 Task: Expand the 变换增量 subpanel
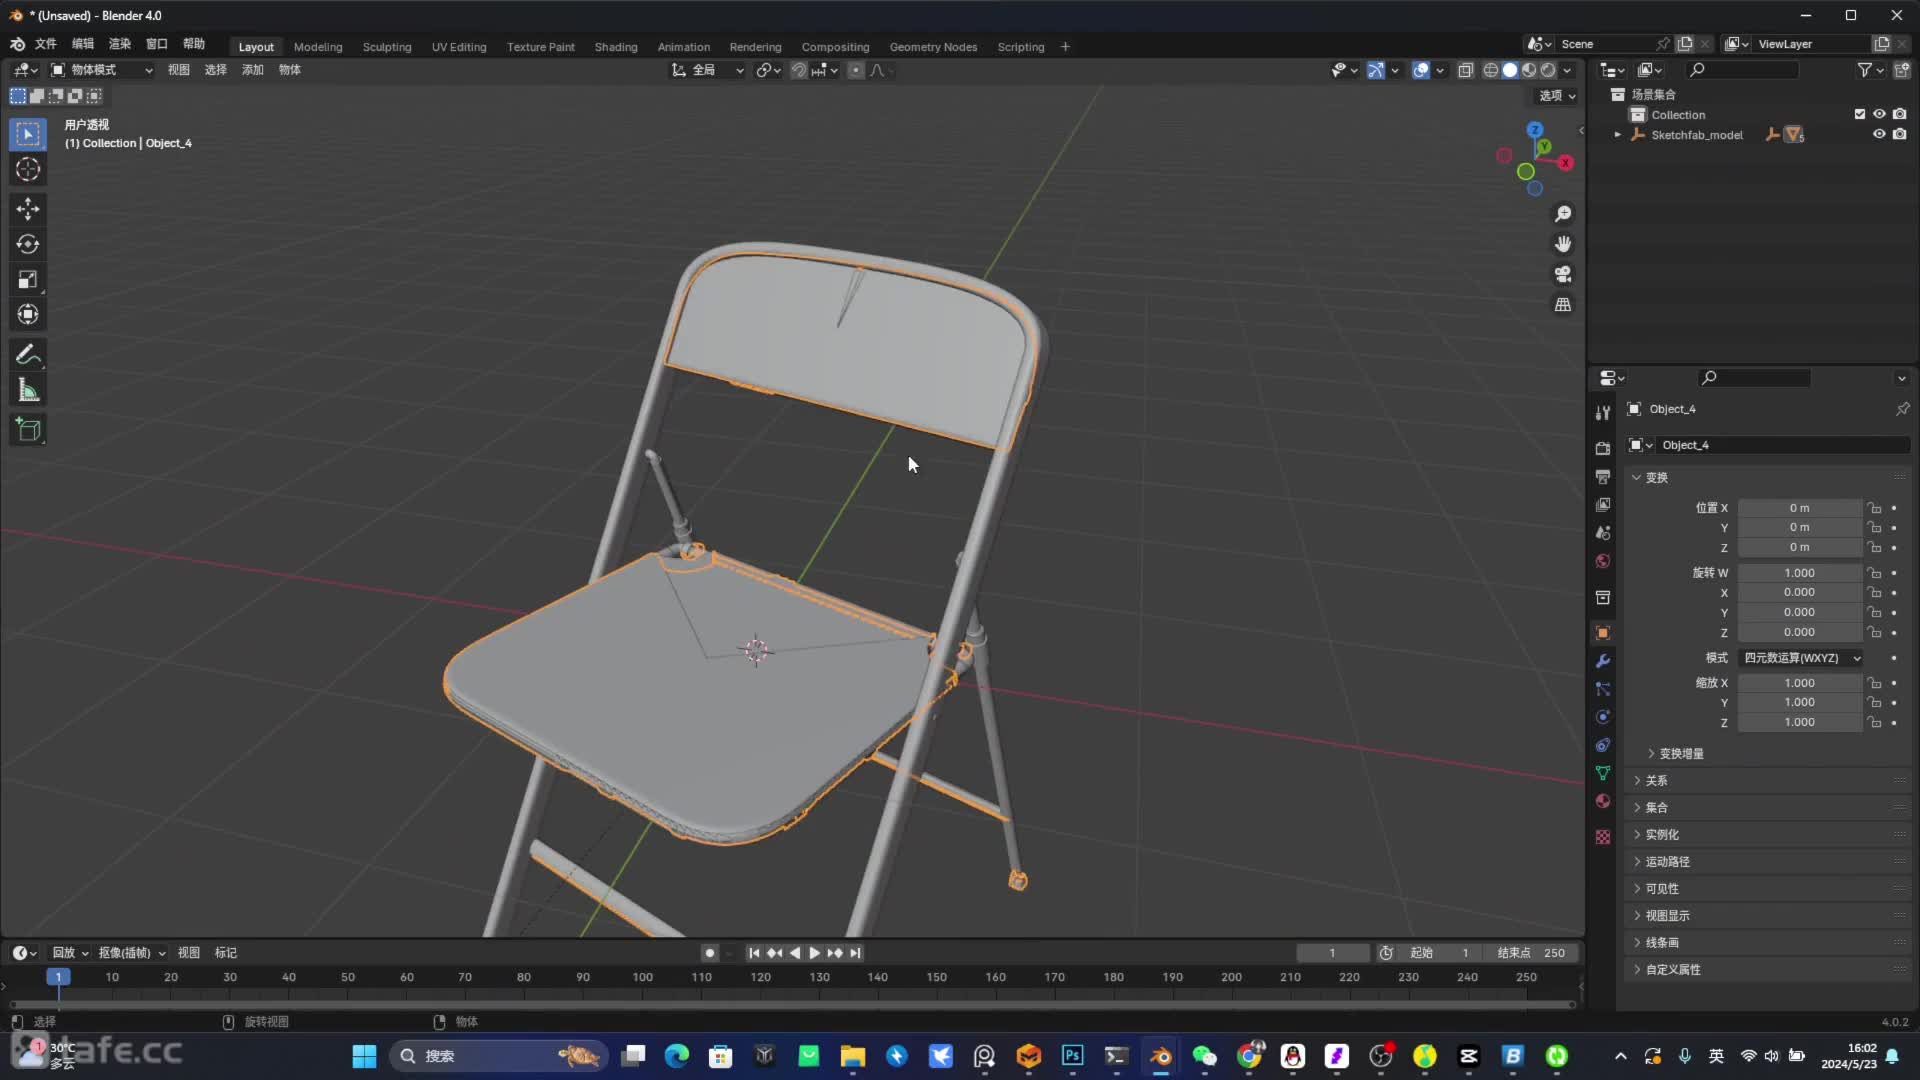coord(1681,754)
